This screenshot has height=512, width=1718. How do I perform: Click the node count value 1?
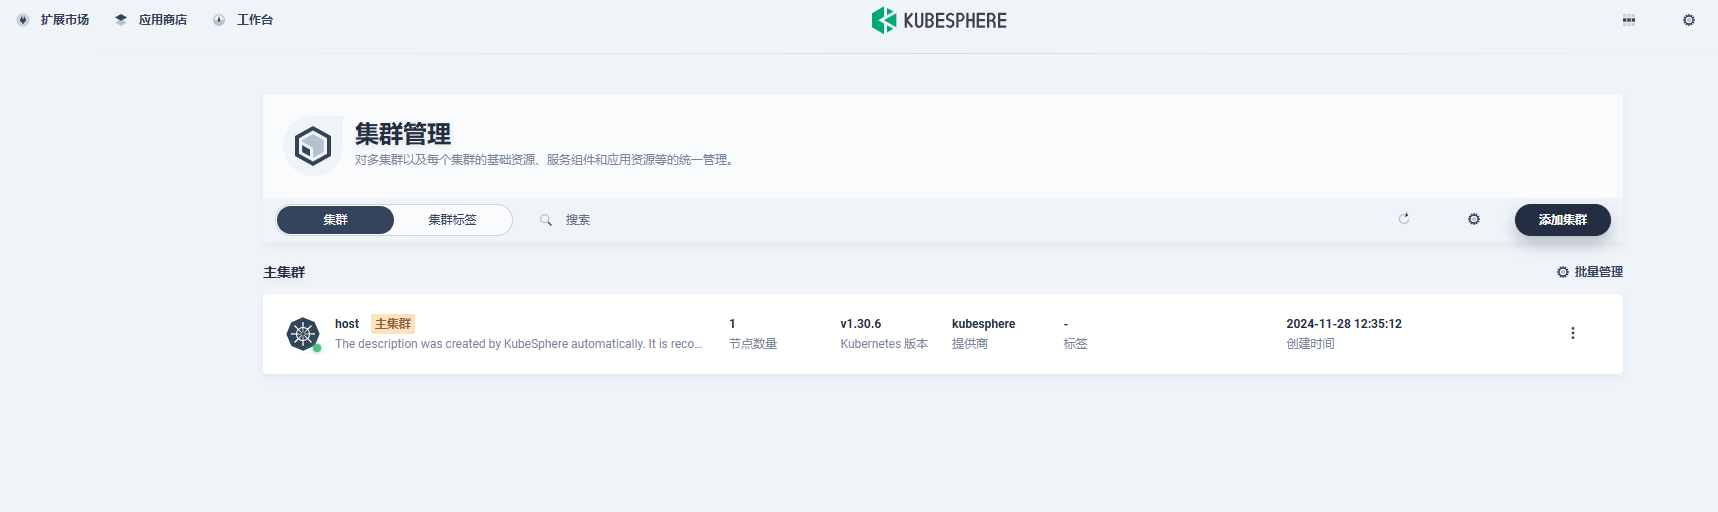tap(732, 324)
